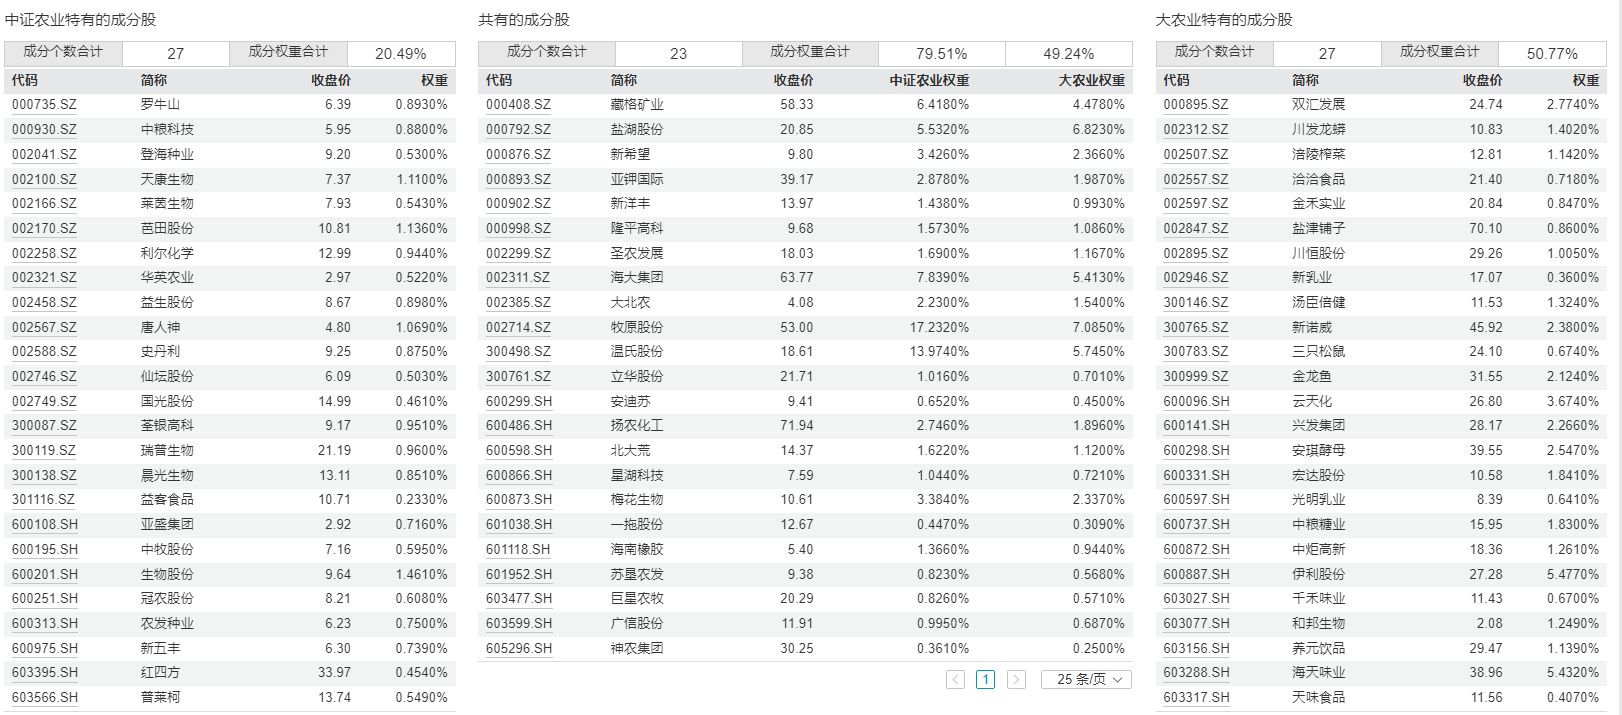Screen dimensions: 1622x715
Task: Open stock code 000895.SZ link
Action: (x=1196, y=104)
